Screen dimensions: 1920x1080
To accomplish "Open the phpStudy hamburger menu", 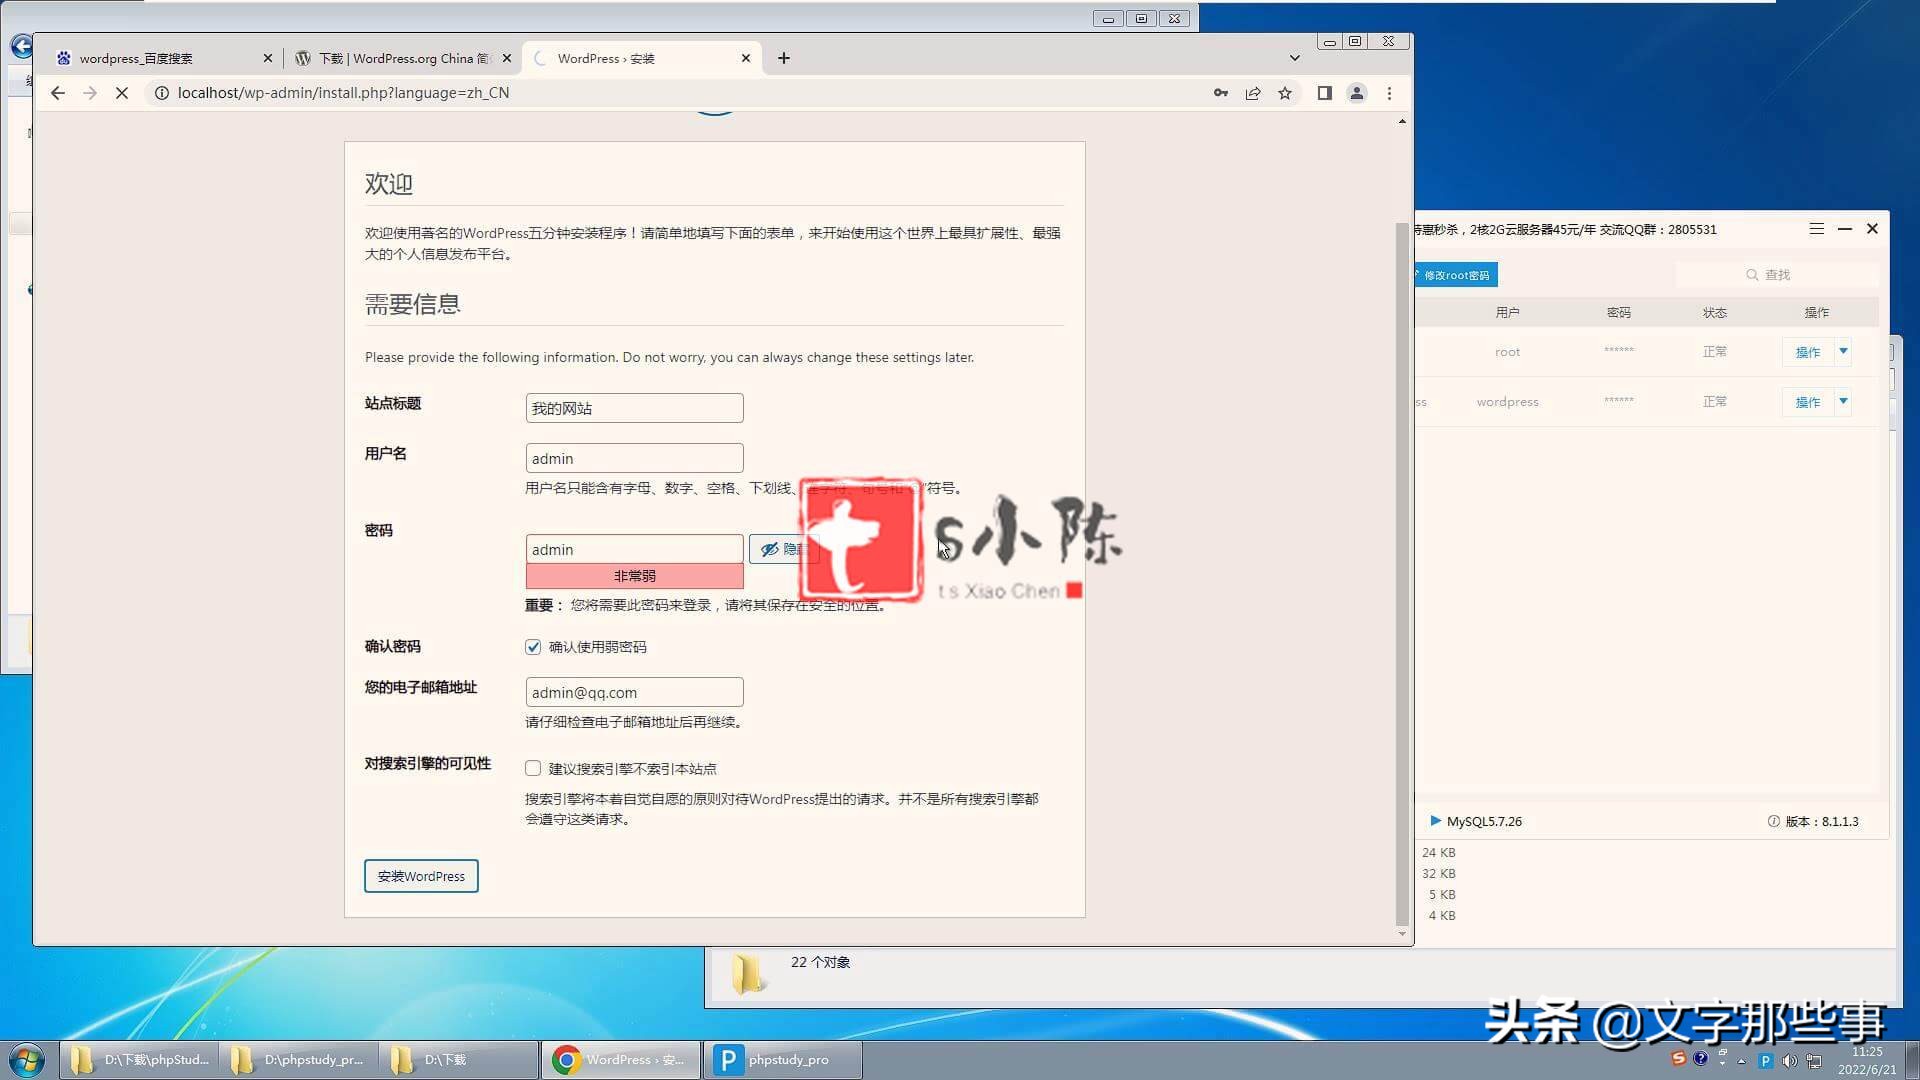I will [1815, 229].
